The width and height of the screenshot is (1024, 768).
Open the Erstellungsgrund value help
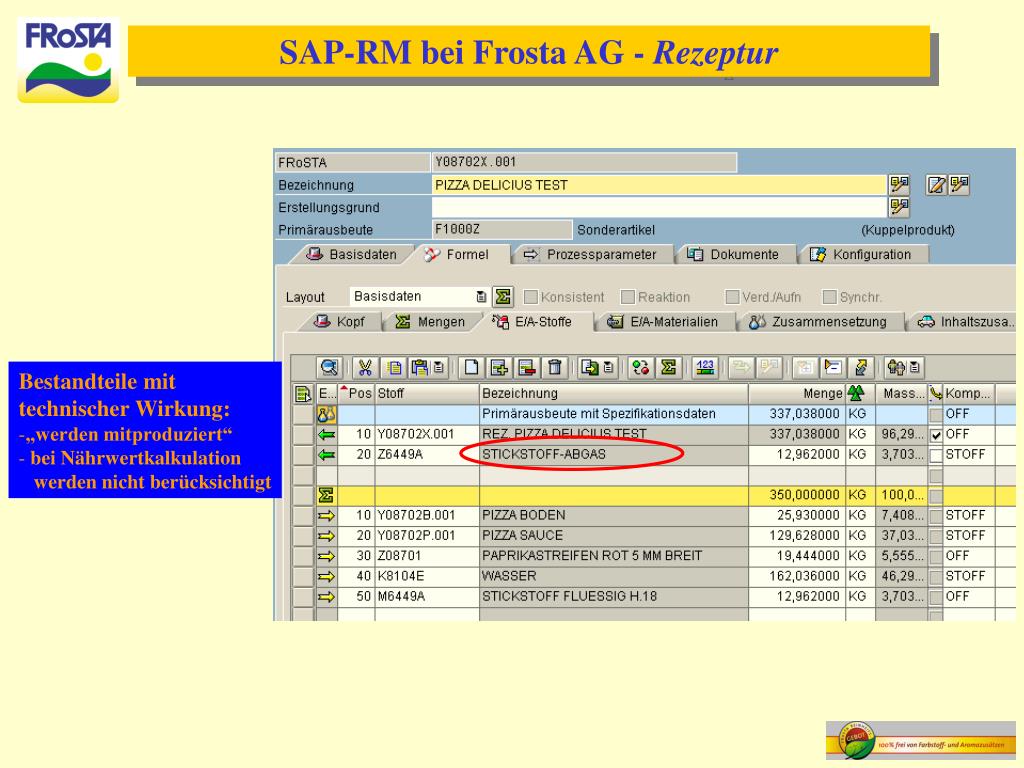[898, 207]
